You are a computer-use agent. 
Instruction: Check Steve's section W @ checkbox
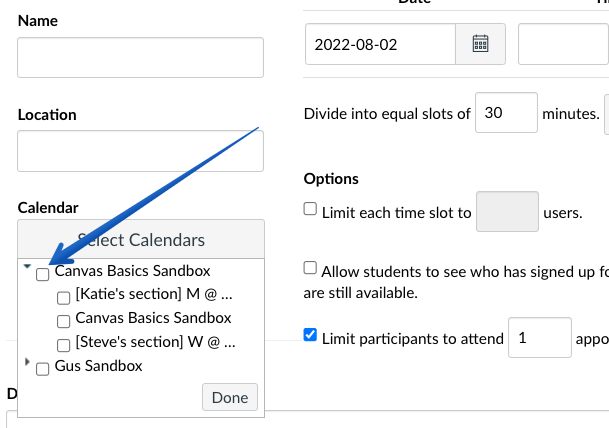click(x=63, y=345)
